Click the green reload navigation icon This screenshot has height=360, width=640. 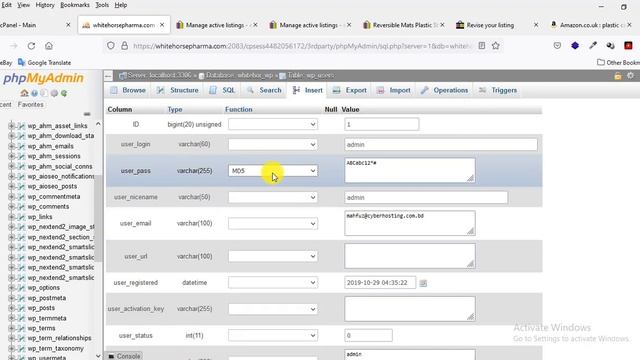(x=64, y=93)
